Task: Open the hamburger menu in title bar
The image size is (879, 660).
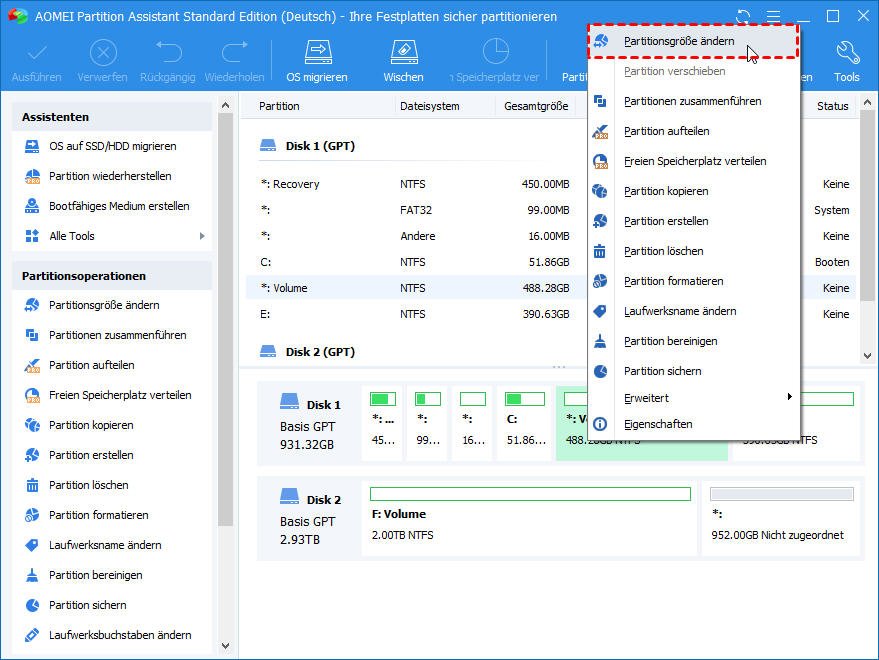Action: pyautogui.click(x=773, y=17)
